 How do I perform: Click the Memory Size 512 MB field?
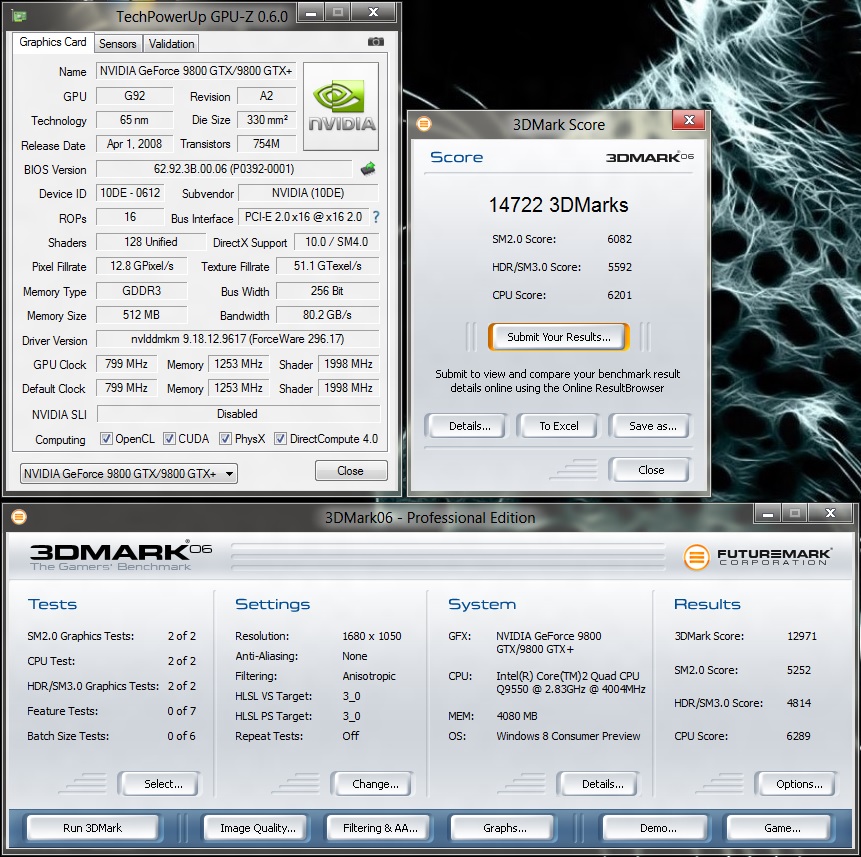(x=141, y=315)
